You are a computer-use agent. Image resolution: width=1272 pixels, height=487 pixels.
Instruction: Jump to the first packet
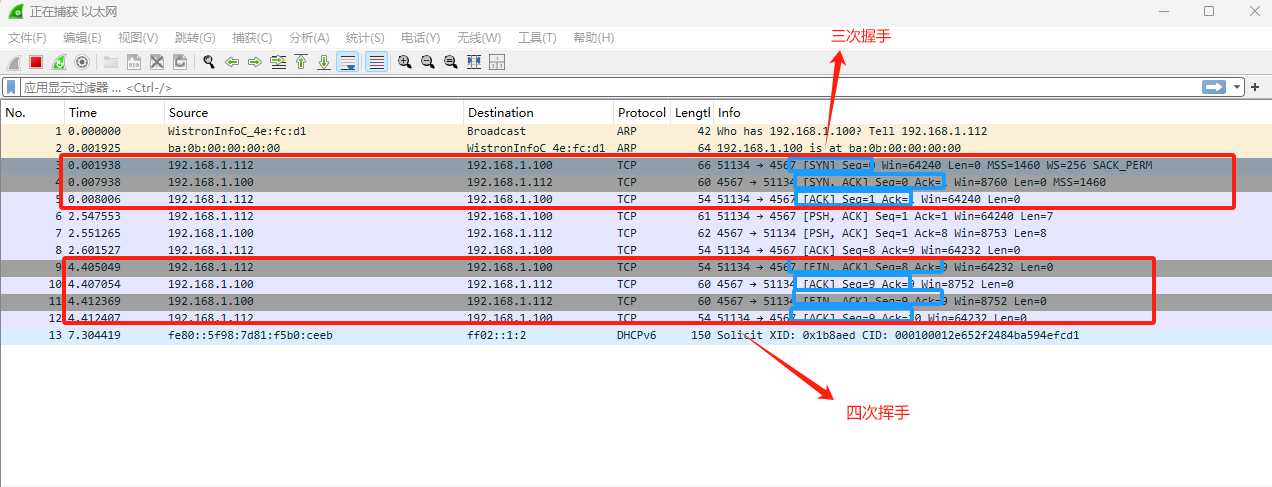(301, 62)
